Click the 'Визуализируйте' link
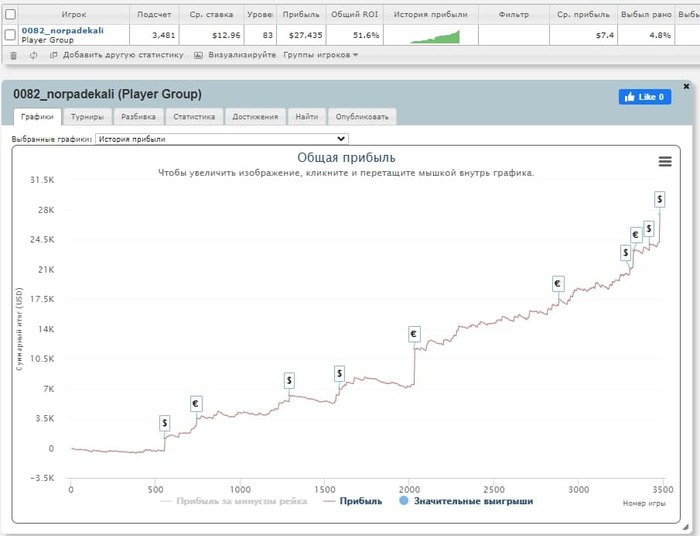The height and width of the screenshot is (536, 700). [x=242, y=55]
